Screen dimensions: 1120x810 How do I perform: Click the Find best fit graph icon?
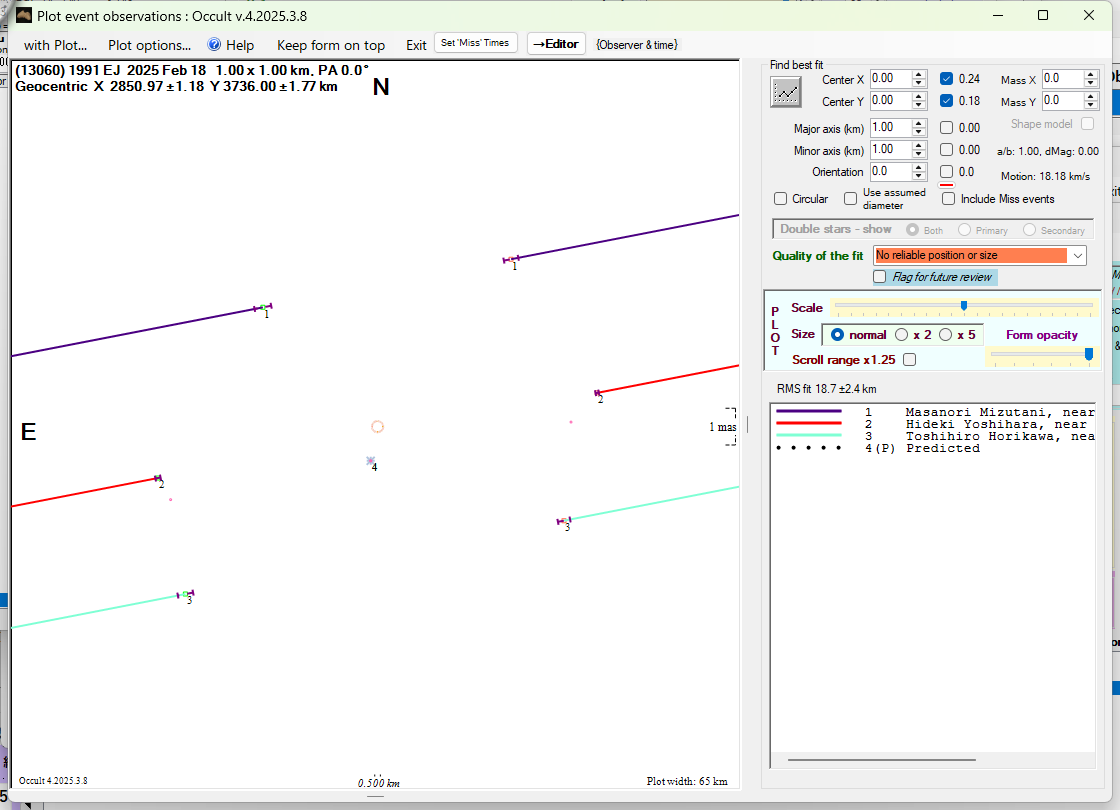pos(787,92)
